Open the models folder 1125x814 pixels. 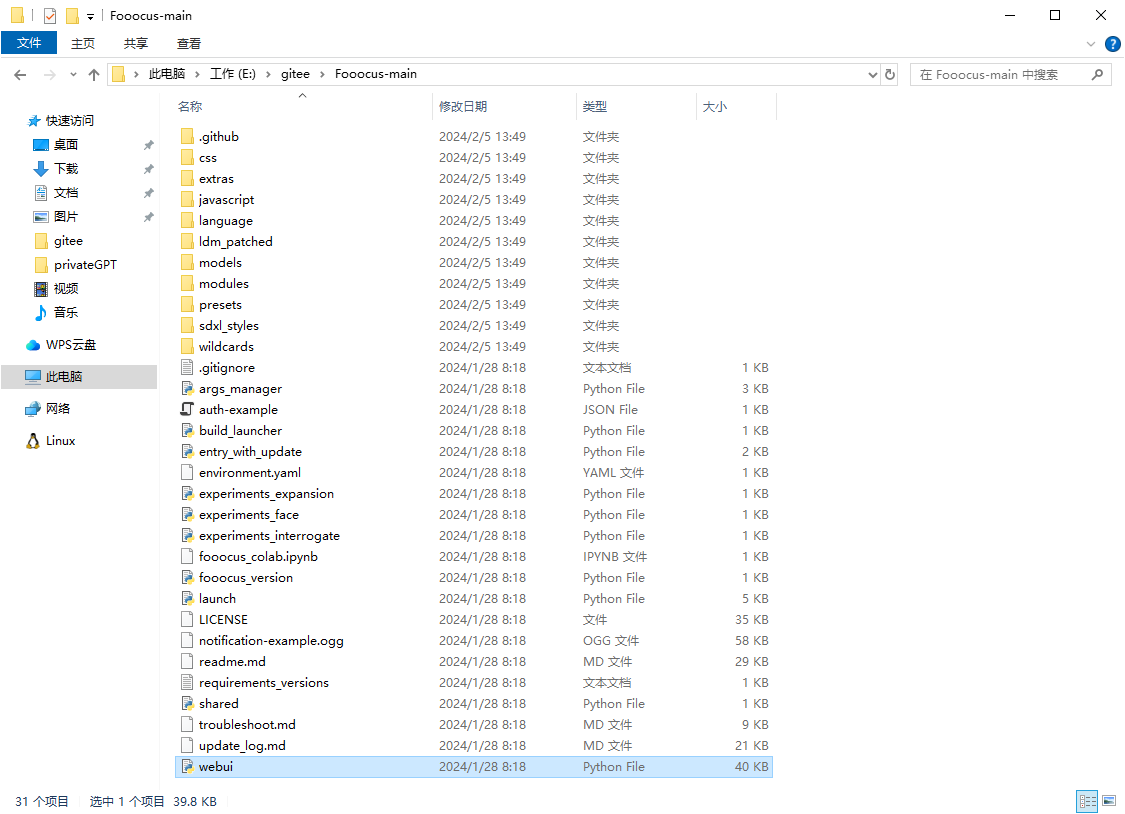tap(220, 262)
